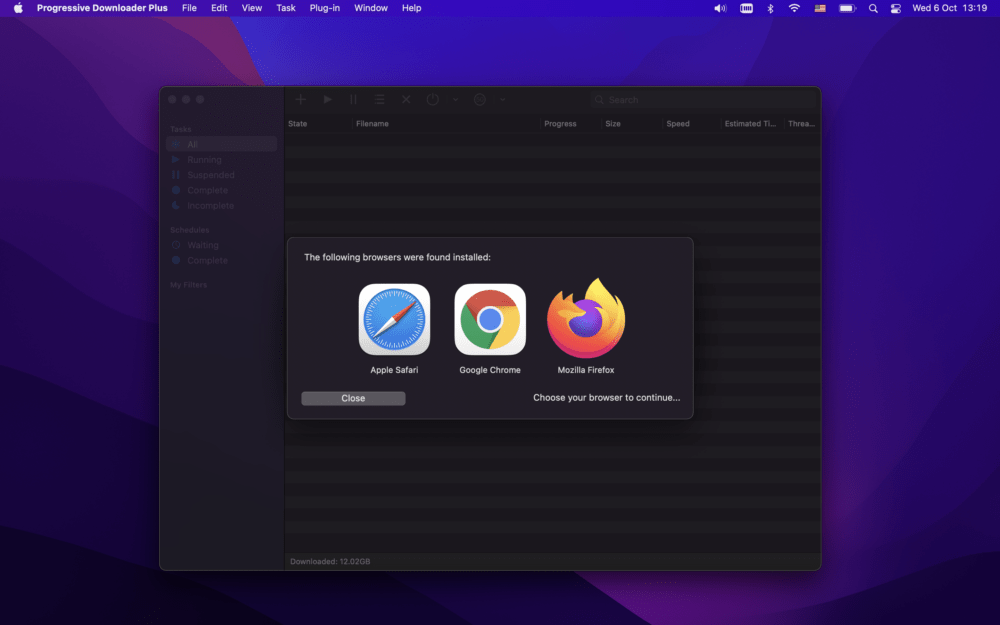Select Complete under Schedules
Viewport: 1000px width, 625px height.
[x=221, y=260]
